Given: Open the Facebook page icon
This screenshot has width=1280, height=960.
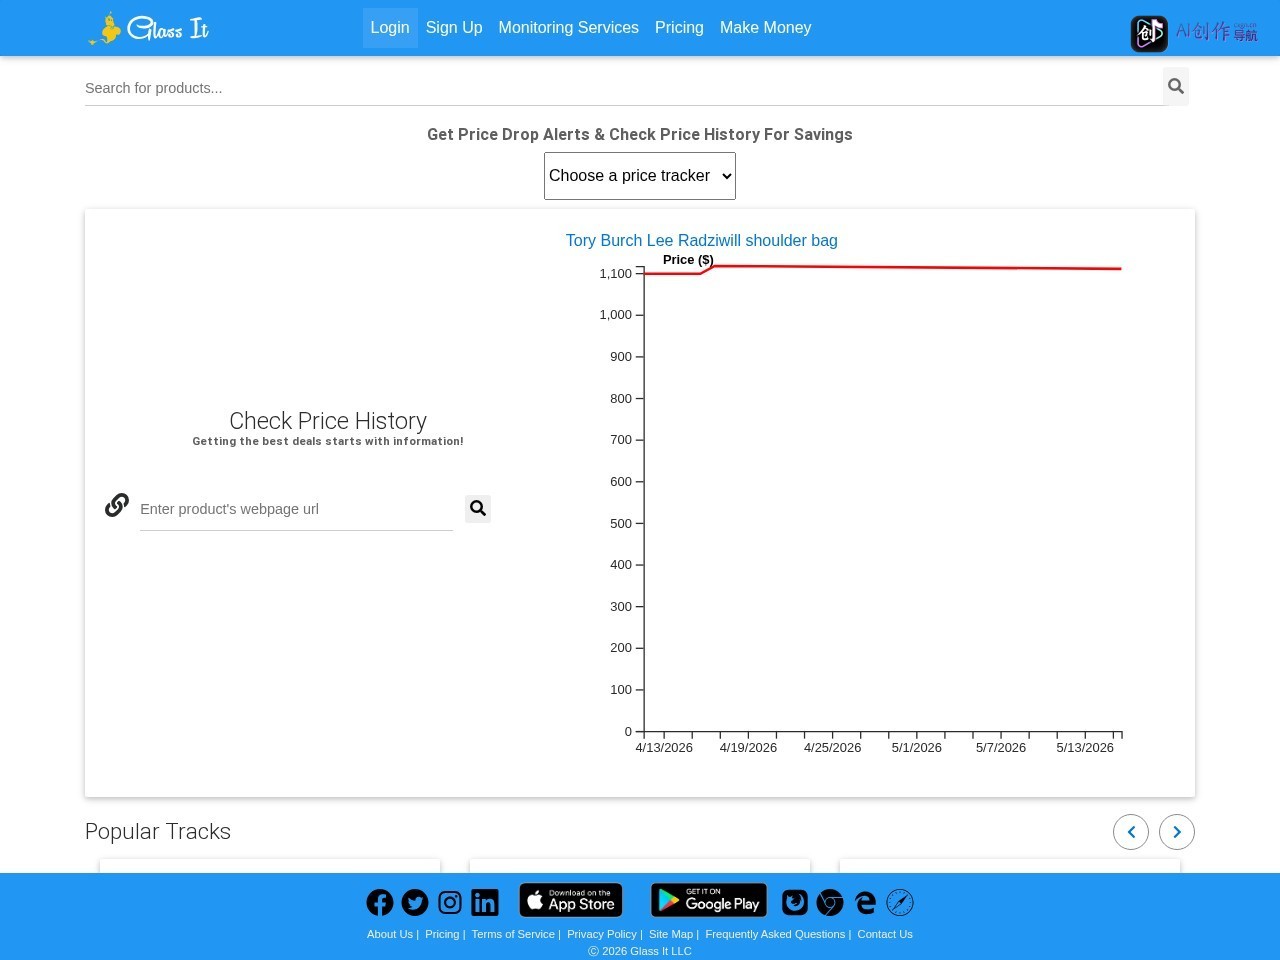Looking at the screenshot, I should tap(380, 903).
